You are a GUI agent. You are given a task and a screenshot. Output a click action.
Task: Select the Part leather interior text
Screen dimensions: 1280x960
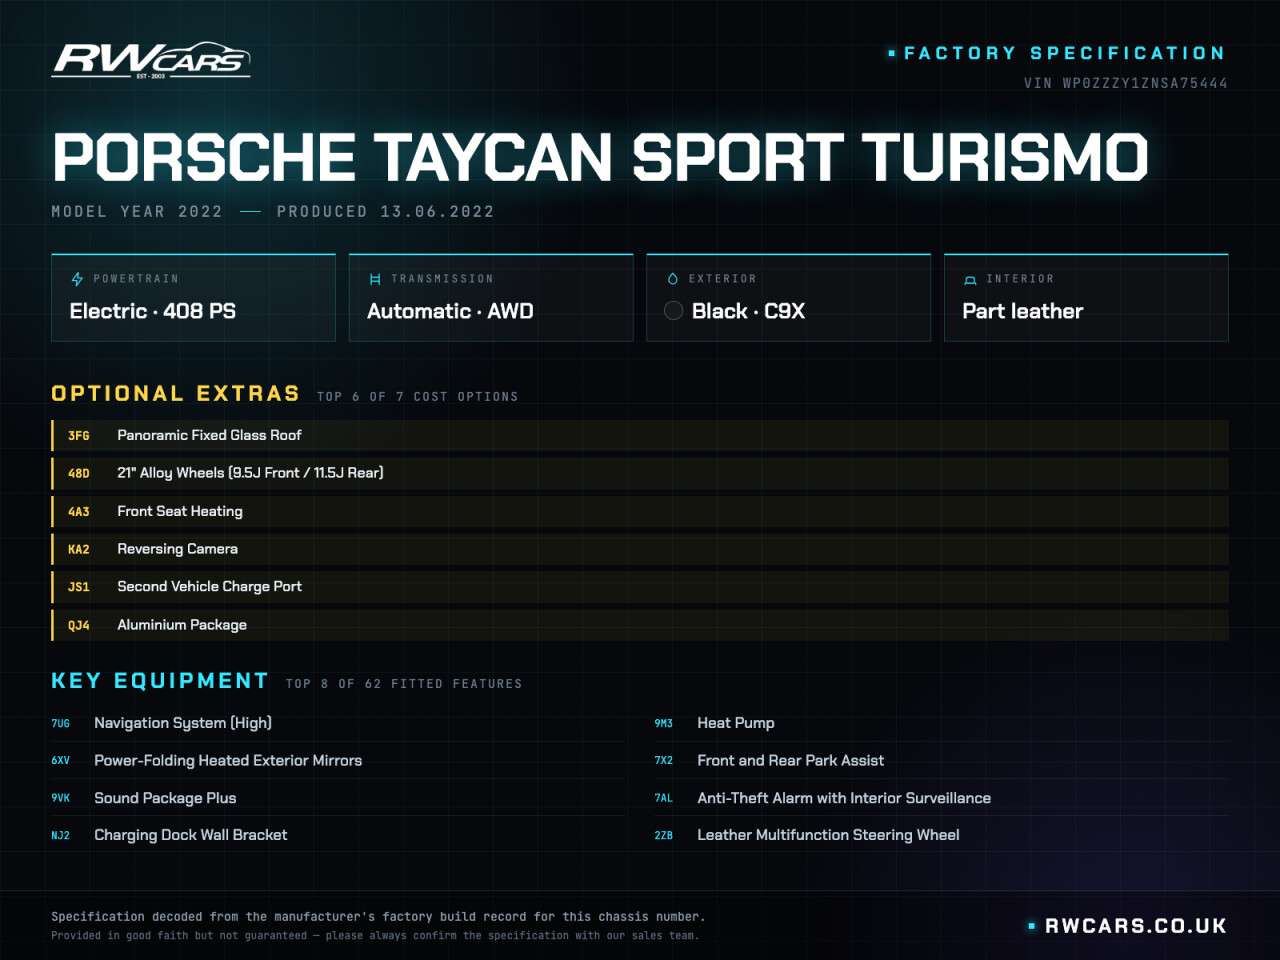1023,311
